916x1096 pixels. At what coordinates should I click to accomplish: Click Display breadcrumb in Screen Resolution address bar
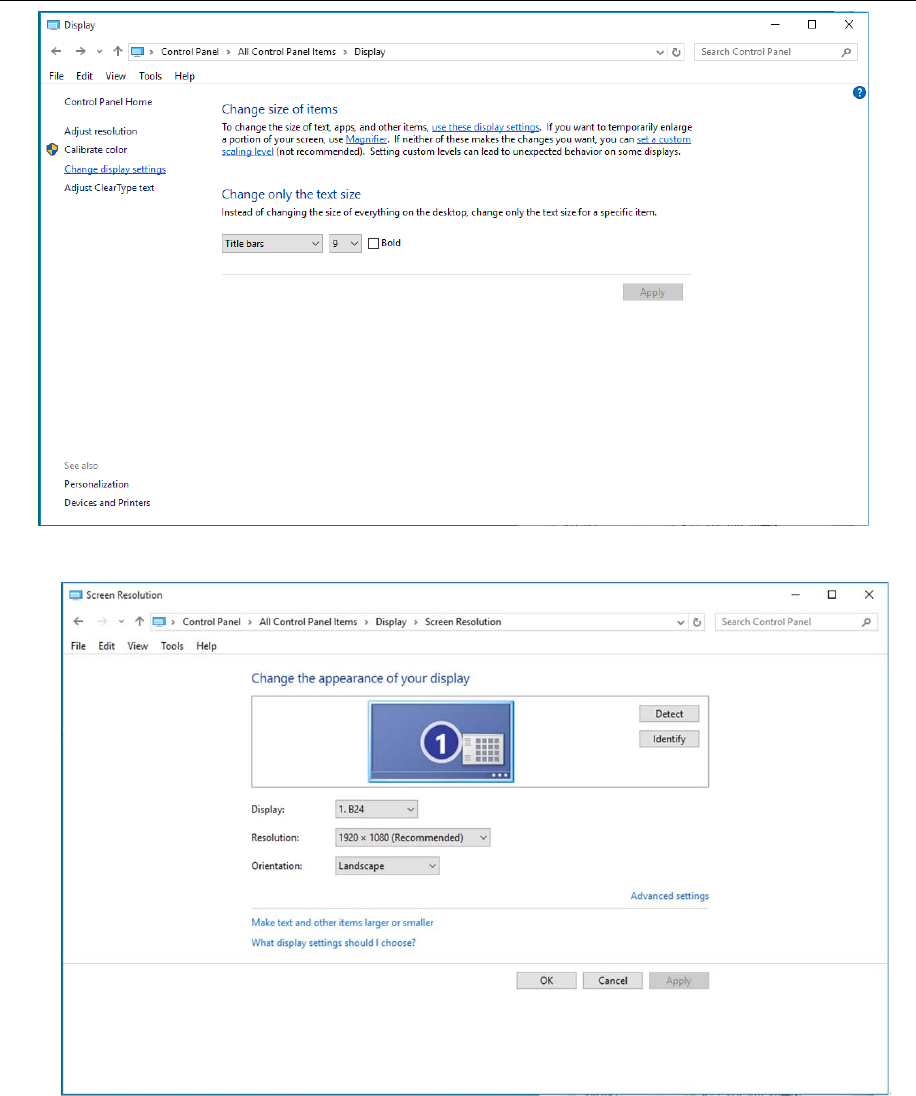[391, 621]
